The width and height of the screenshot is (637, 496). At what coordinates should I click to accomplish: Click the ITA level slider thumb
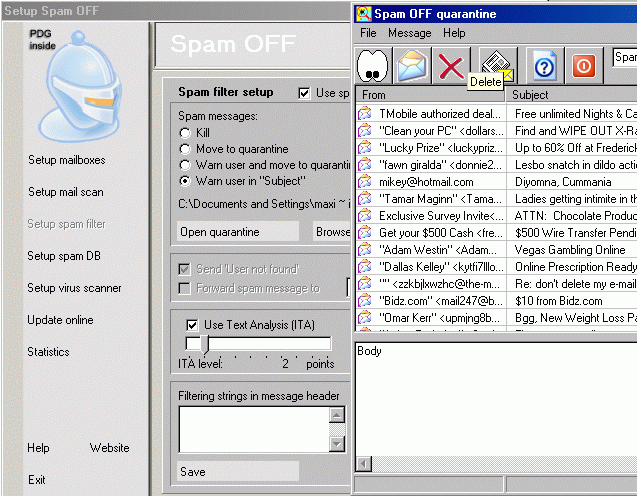coord(204,344)
